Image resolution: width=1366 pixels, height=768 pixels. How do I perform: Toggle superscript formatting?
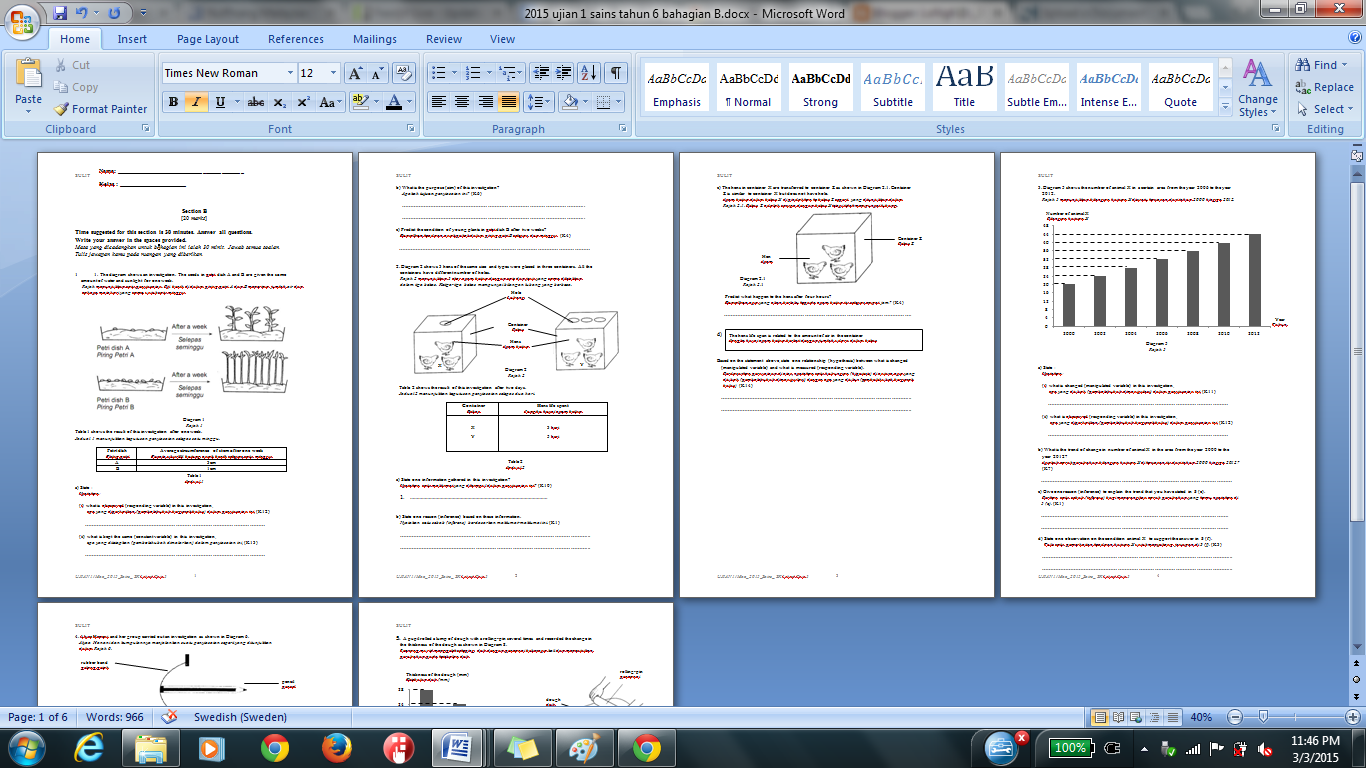point(303,102)
